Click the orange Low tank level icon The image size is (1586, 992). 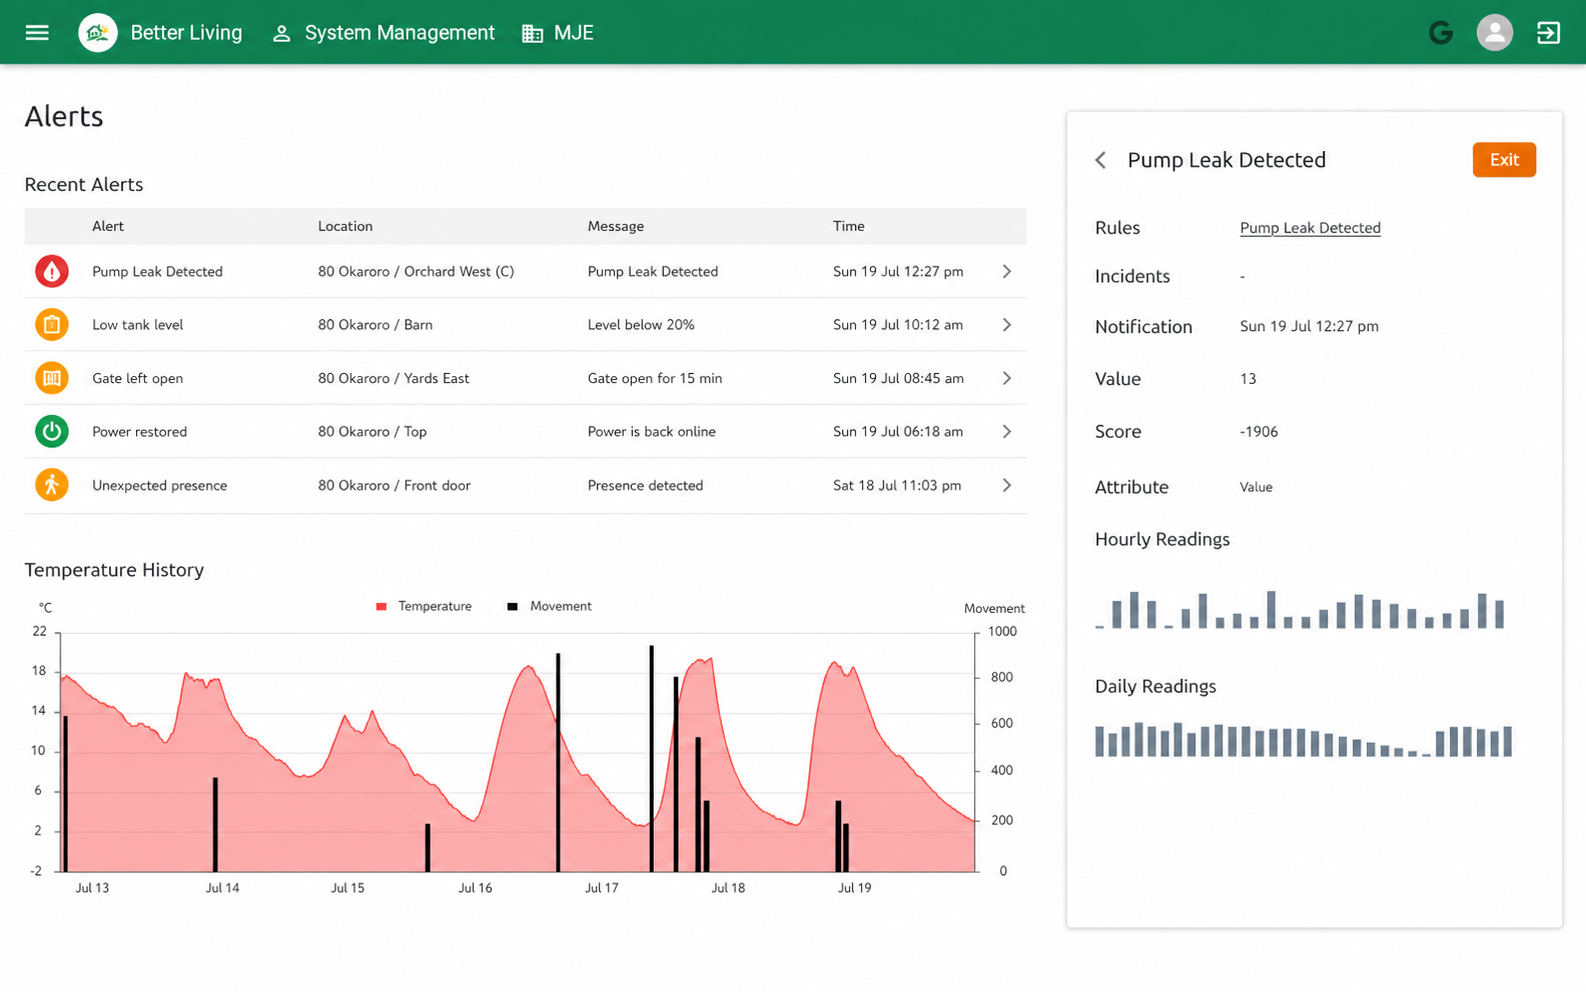click(x=52, y=325)
